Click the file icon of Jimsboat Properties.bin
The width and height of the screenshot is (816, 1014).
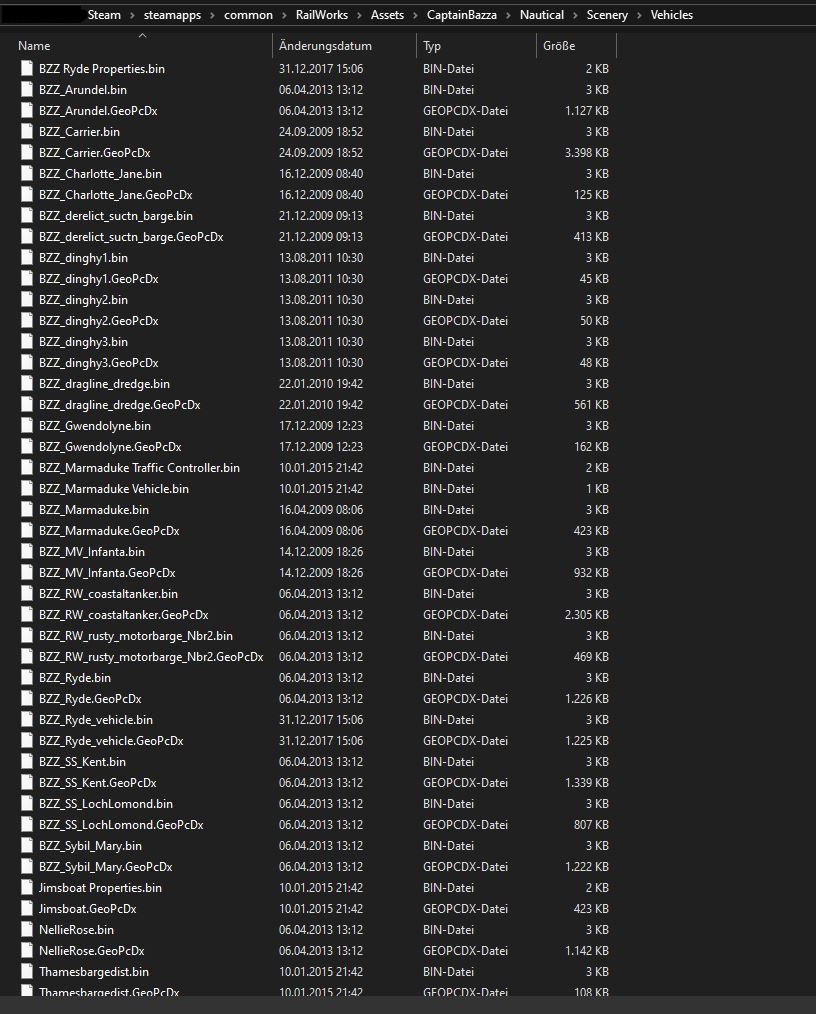click(x=27, y=888)
